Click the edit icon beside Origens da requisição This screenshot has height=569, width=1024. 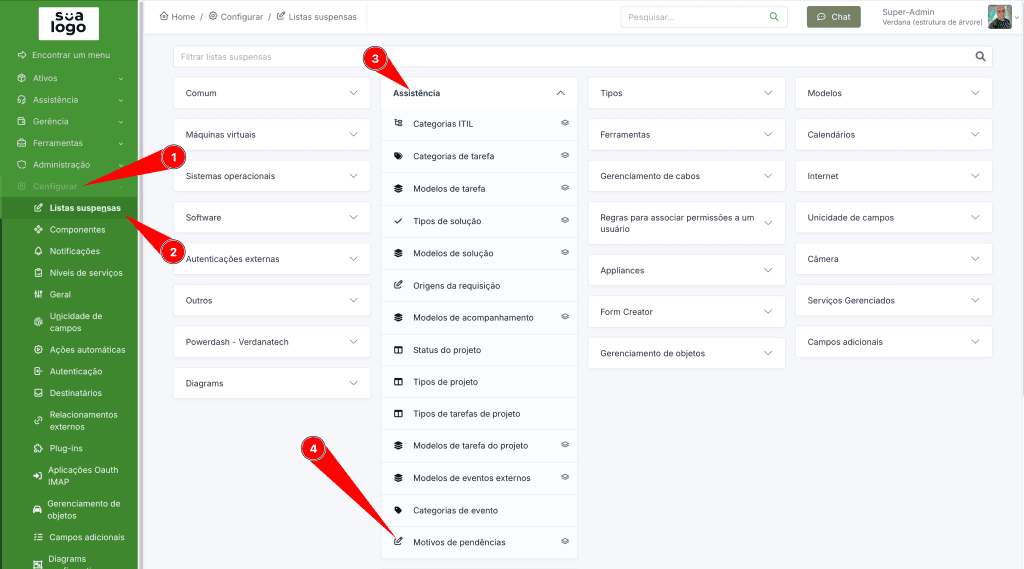(398, 285)
